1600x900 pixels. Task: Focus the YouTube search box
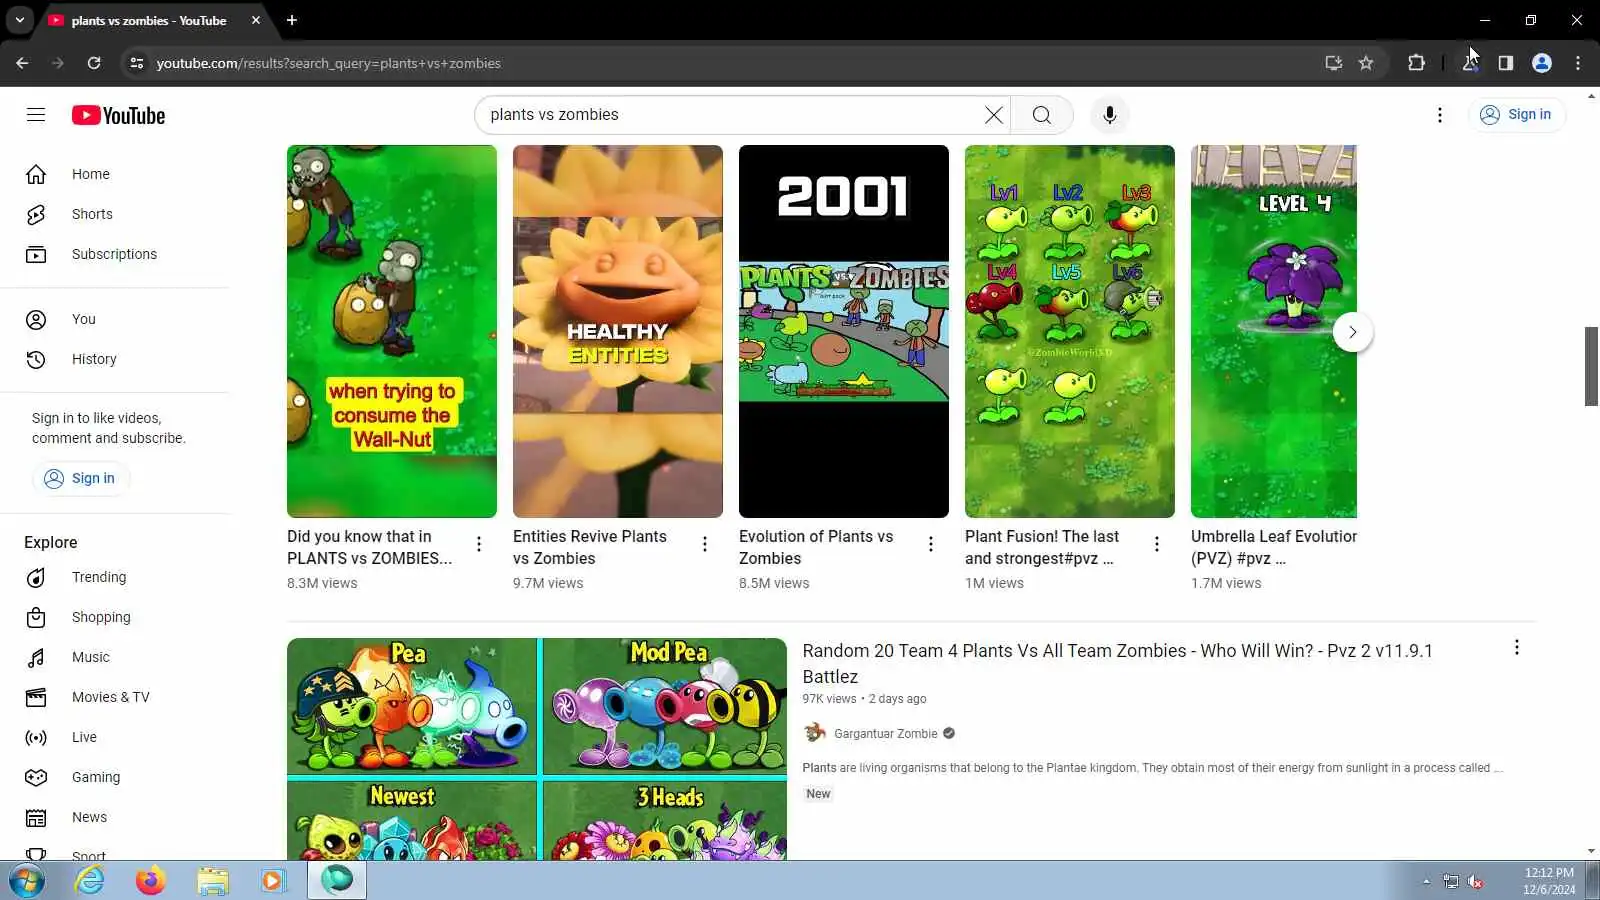click(730, 115)
